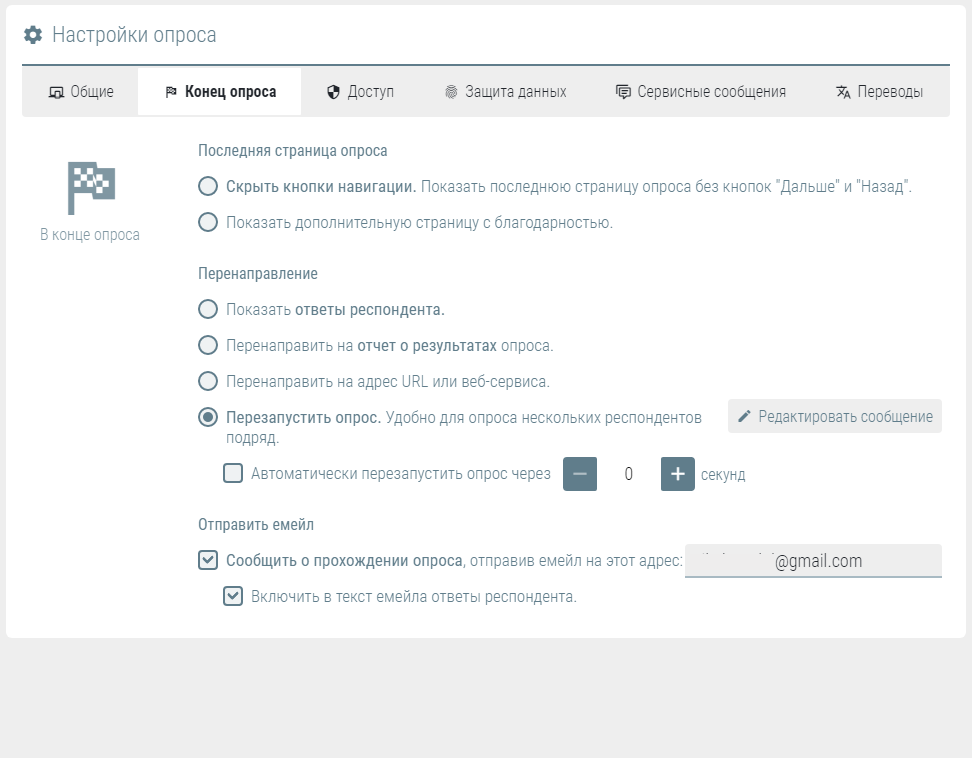
Task: Click the pencil icon in Редактировать сообщение
Action: (744, 416)
